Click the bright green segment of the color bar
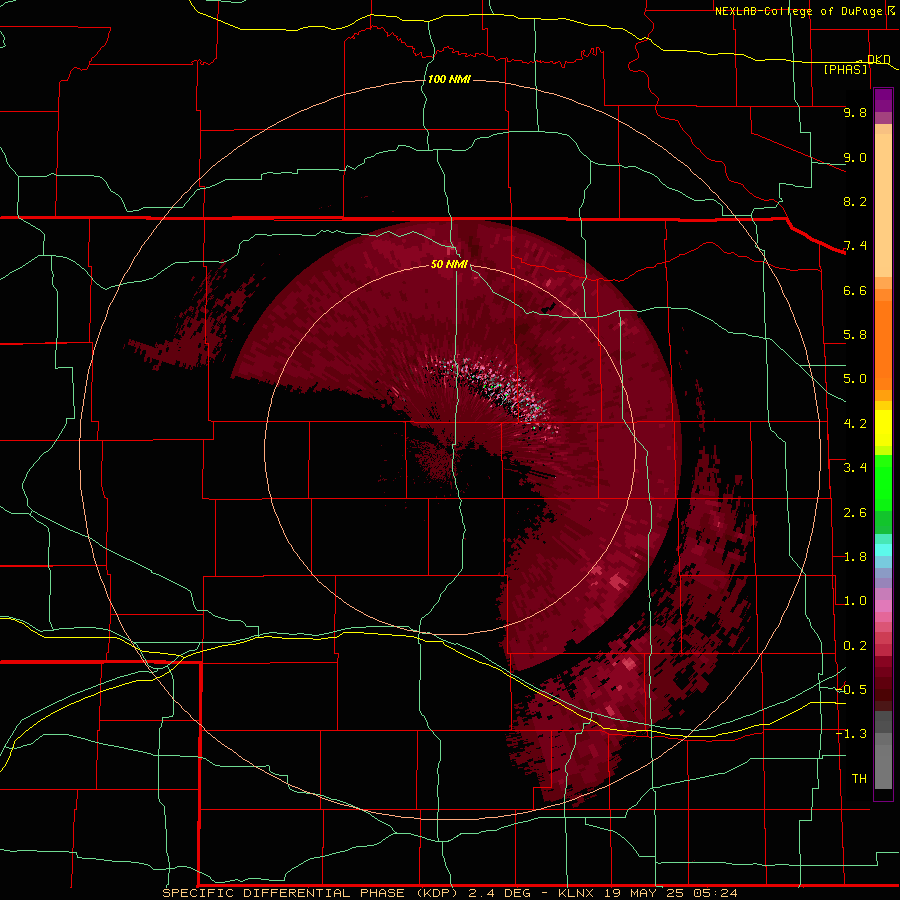Screen dimensions: 900x900 (883, 482)
